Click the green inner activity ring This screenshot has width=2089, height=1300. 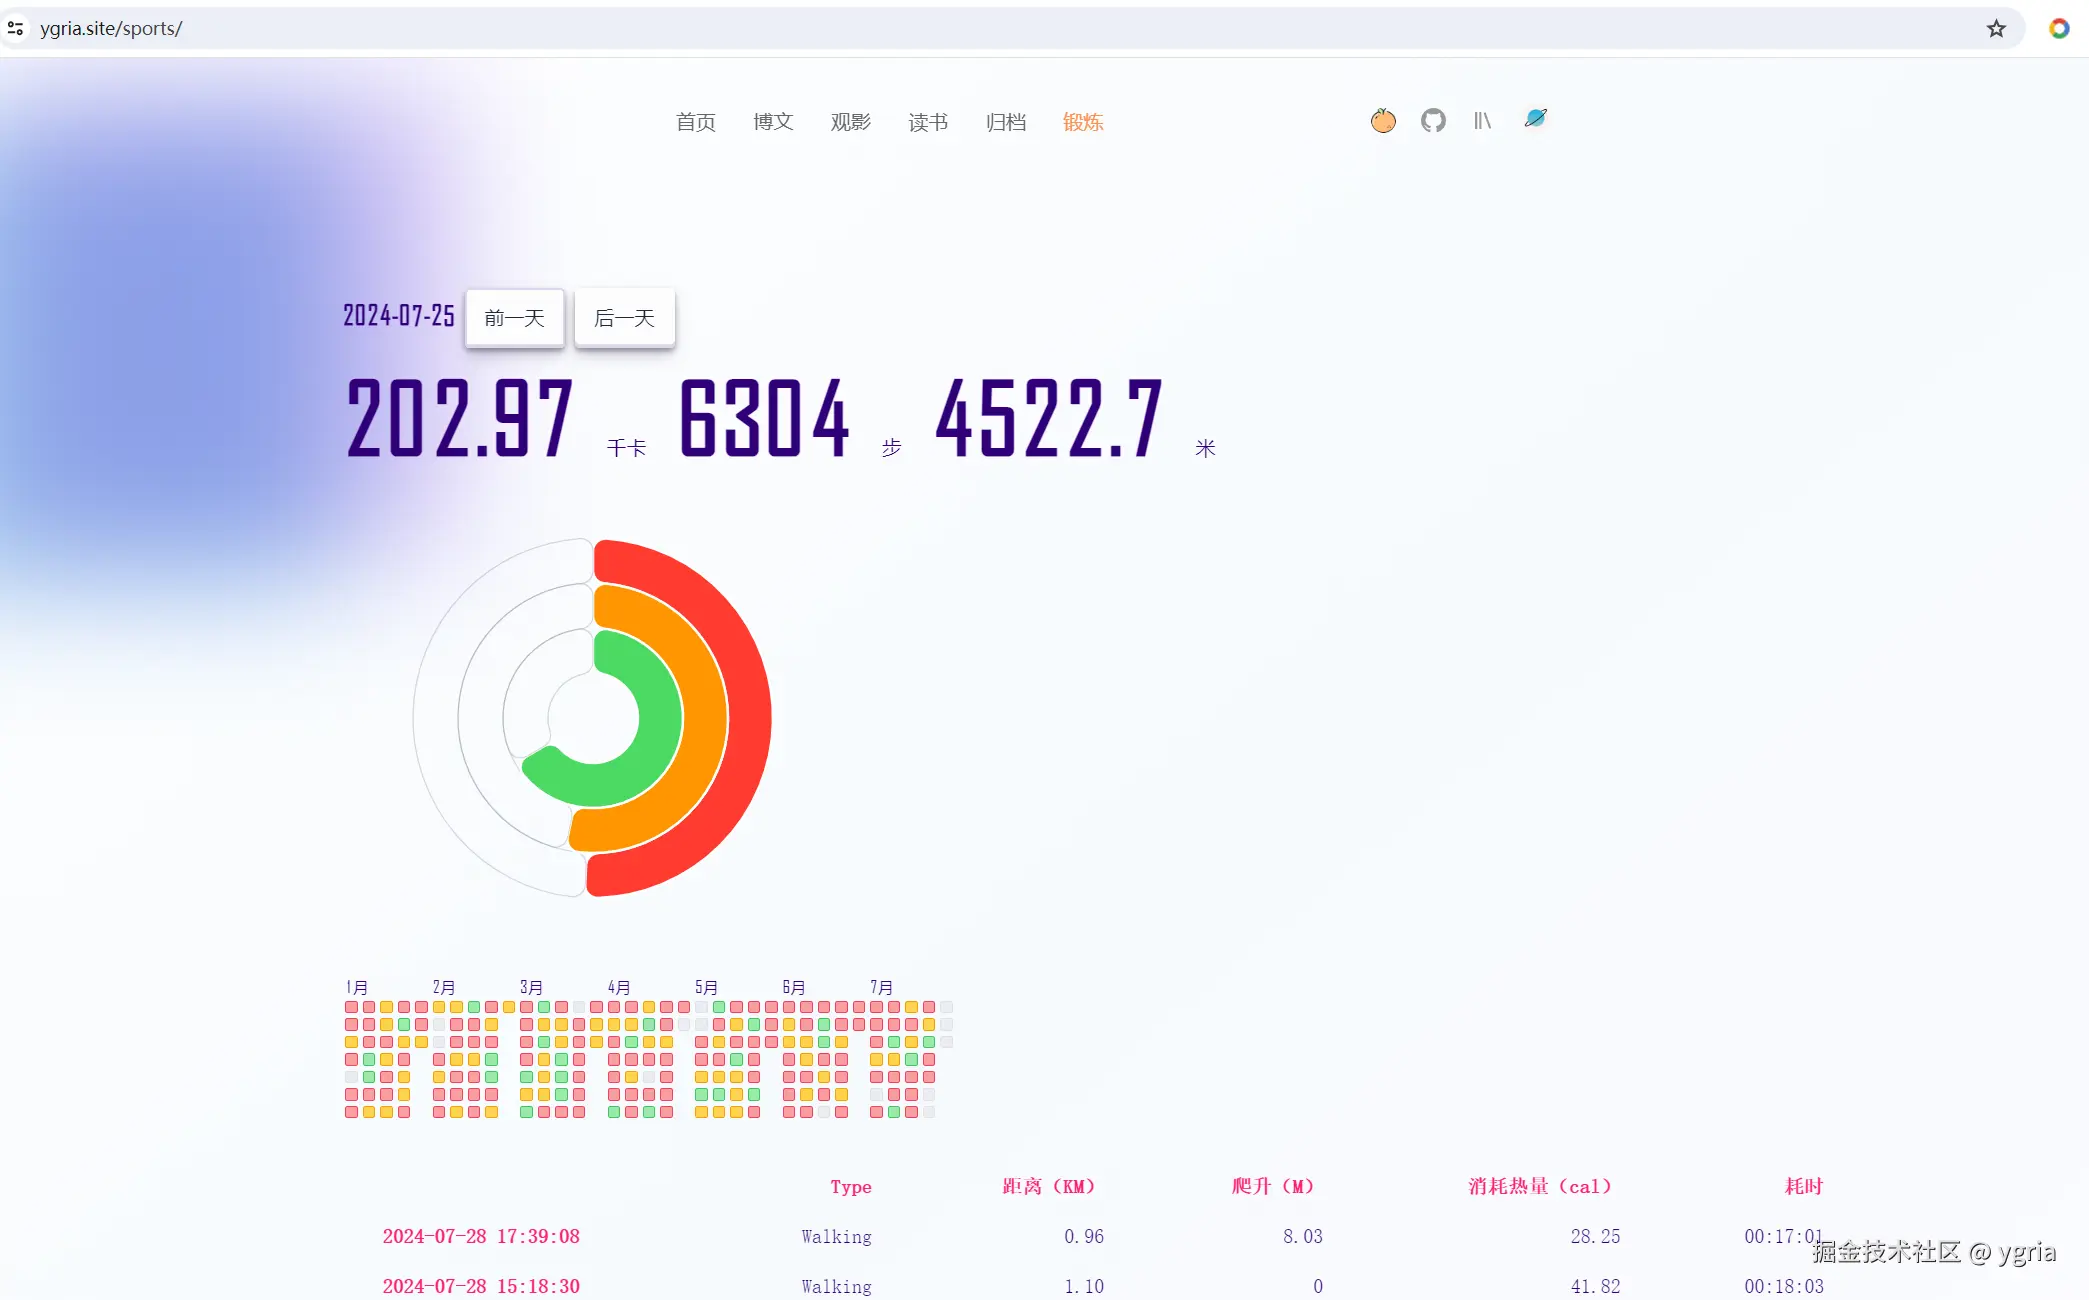pyautogui.click(x=661, y=718)
